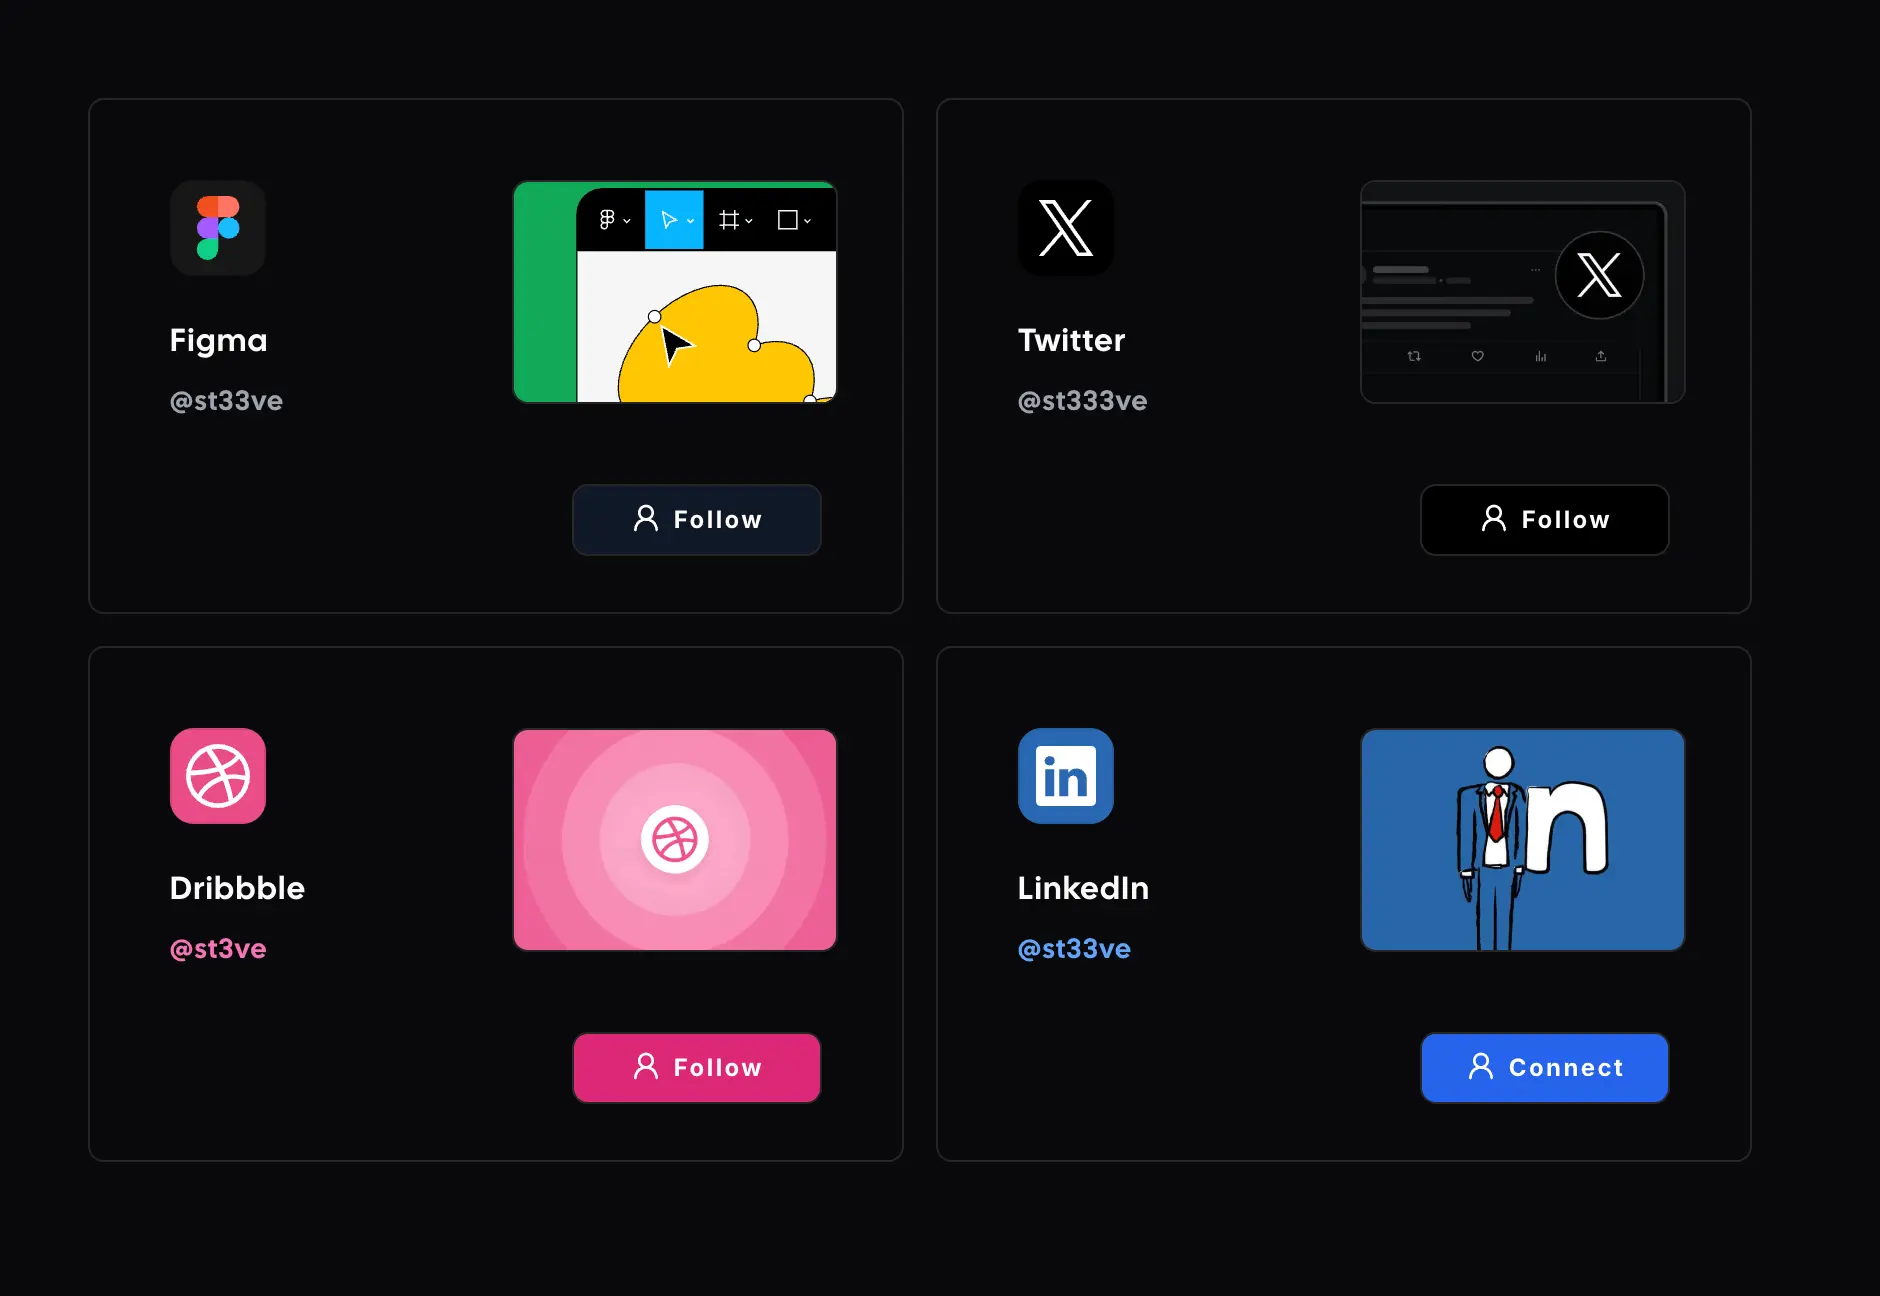Click the Dribbble card title
This screenshot has width=1880, height=1296.
(x=237, y=888)
